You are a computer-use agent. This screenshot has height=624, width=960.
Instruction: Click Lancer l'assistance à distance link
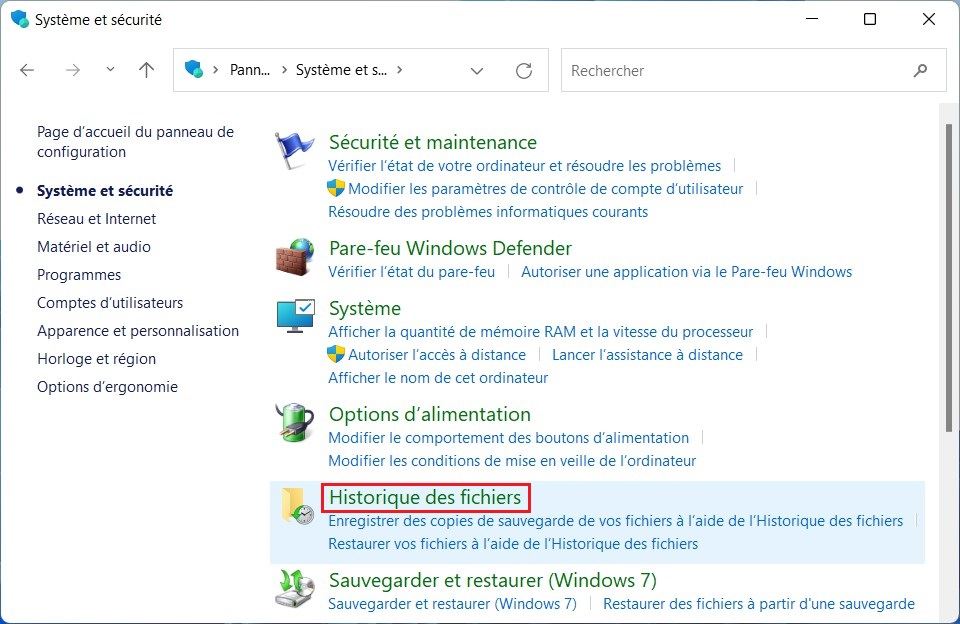pyautogui.click(x=647, y=355)
